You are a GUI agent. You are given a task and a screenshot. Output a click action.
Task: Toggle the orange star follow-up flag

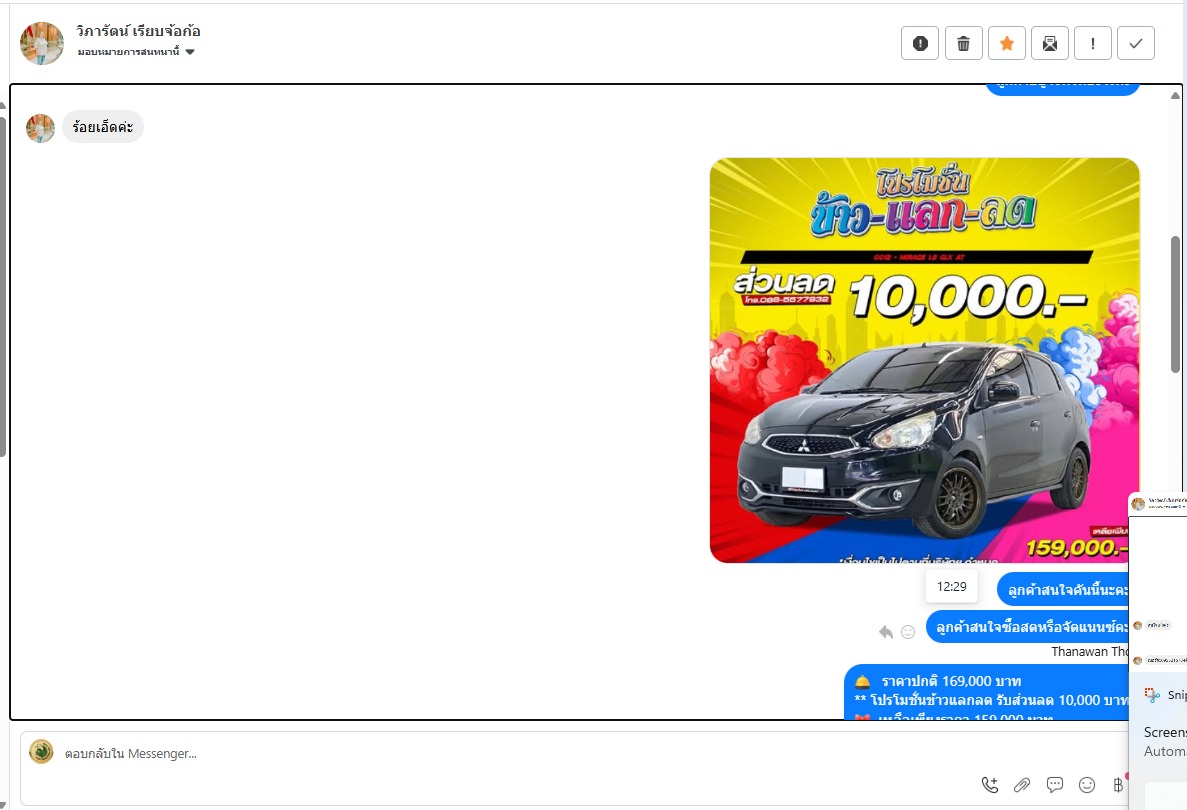[x=1006, y=43]
